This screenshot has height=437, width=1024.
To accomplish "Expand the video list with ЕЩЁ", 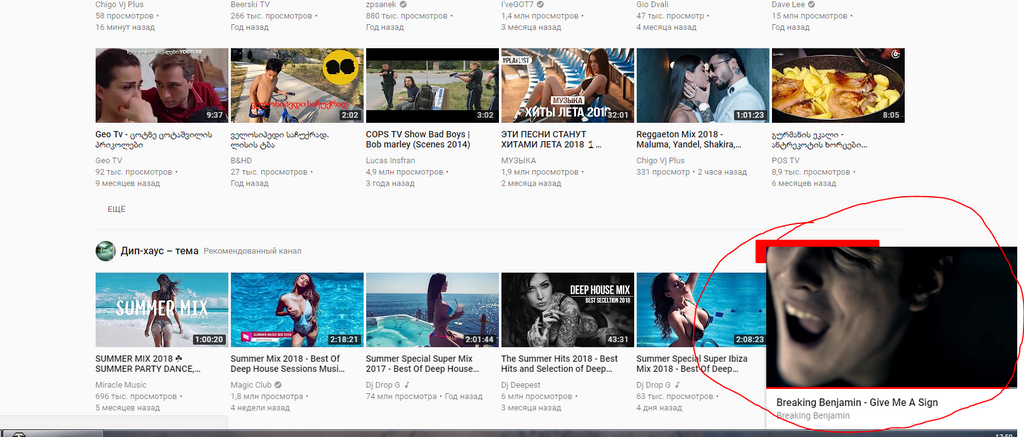I will [116, 209].
